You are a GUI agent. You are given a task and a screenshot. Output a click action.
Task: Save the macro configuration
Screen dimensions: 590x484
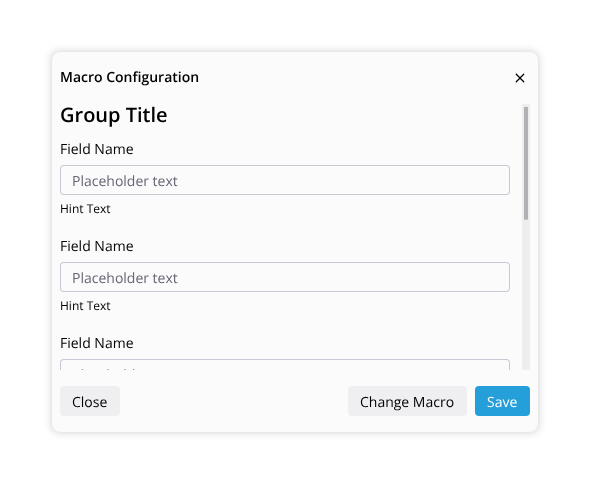[x=502, y=401]
